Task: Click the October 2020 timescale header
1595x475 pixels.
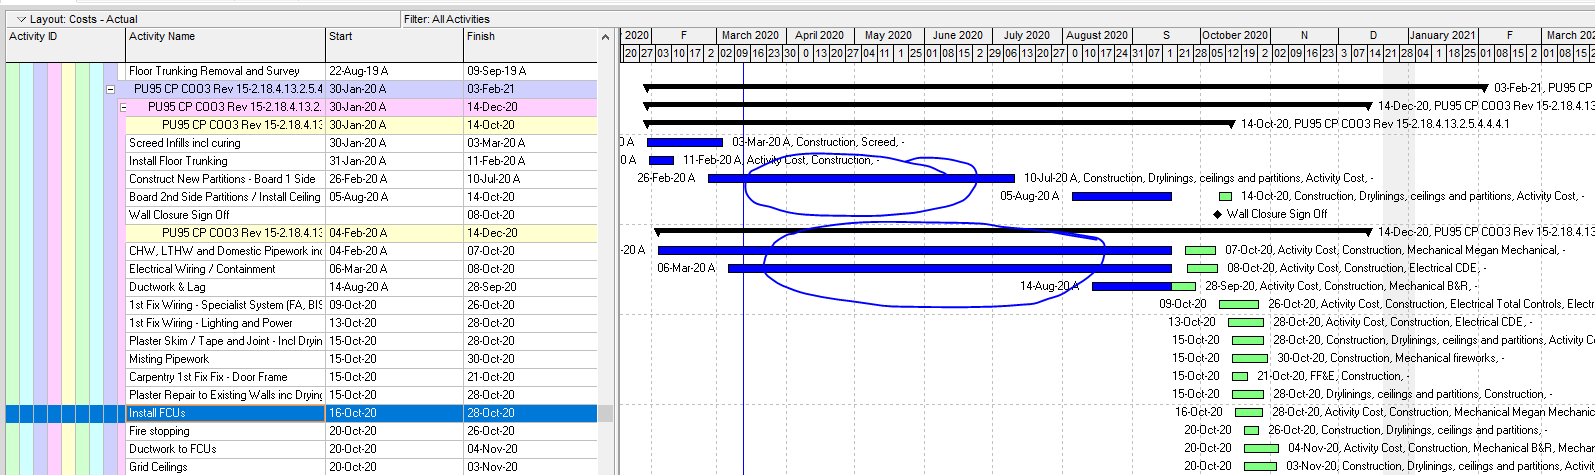Action: click(1235, 35)
